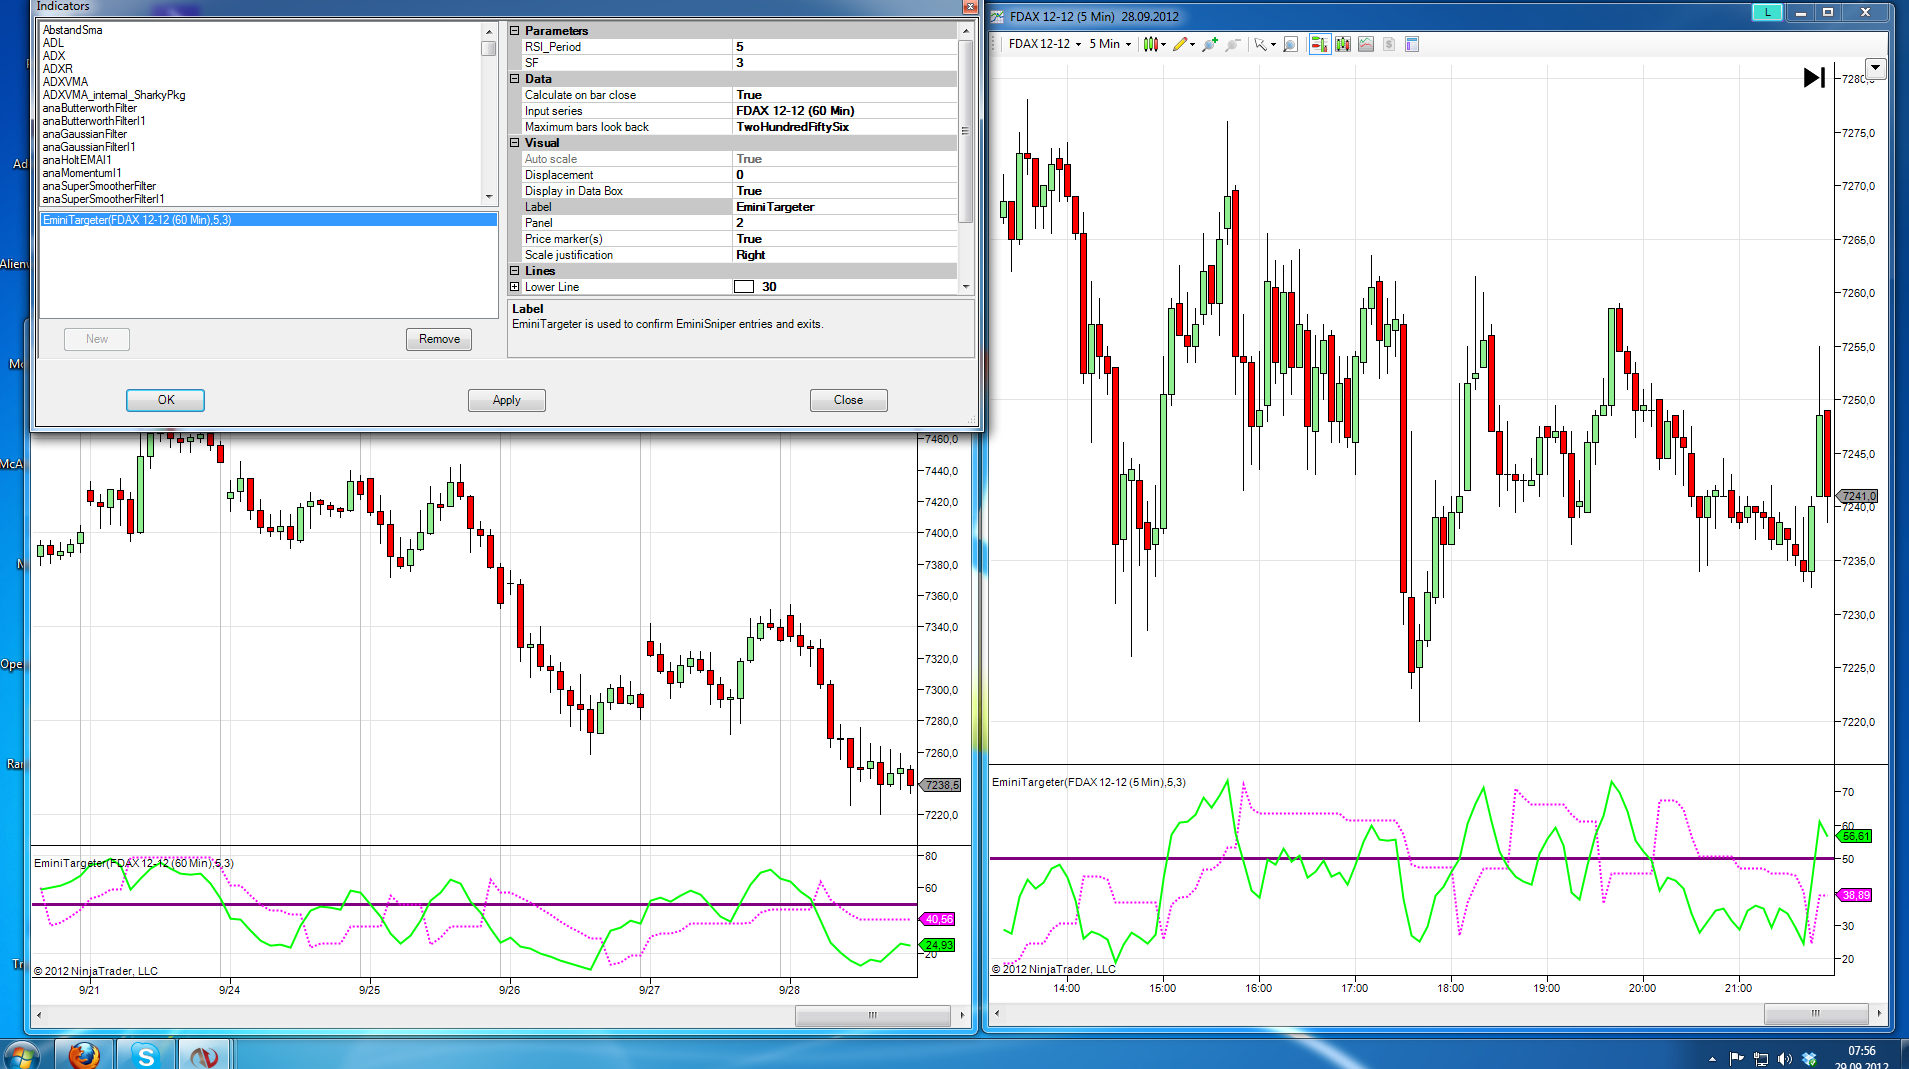
Task: Change the Input series value
Action: [x=845, y=111]
